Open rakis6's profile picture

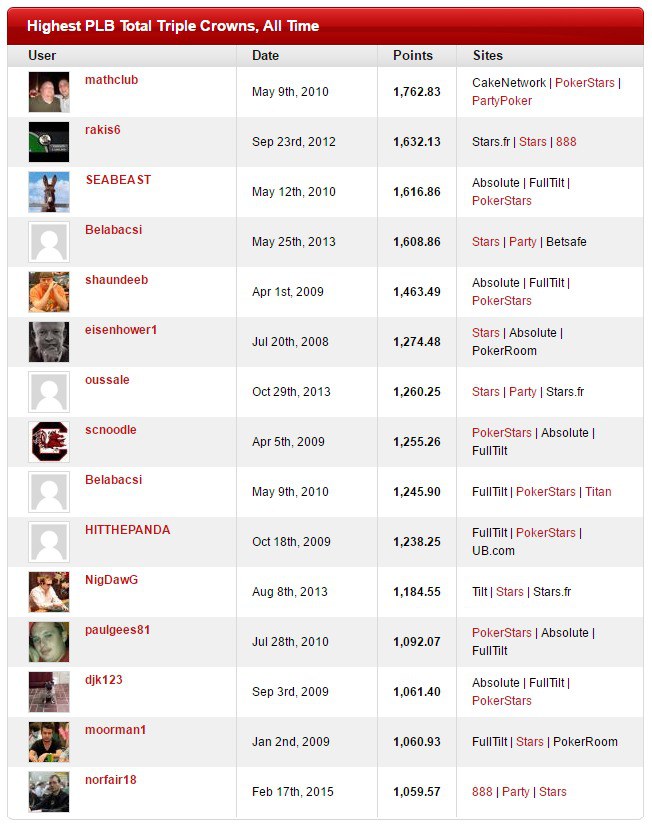click(x=49, y=142)
